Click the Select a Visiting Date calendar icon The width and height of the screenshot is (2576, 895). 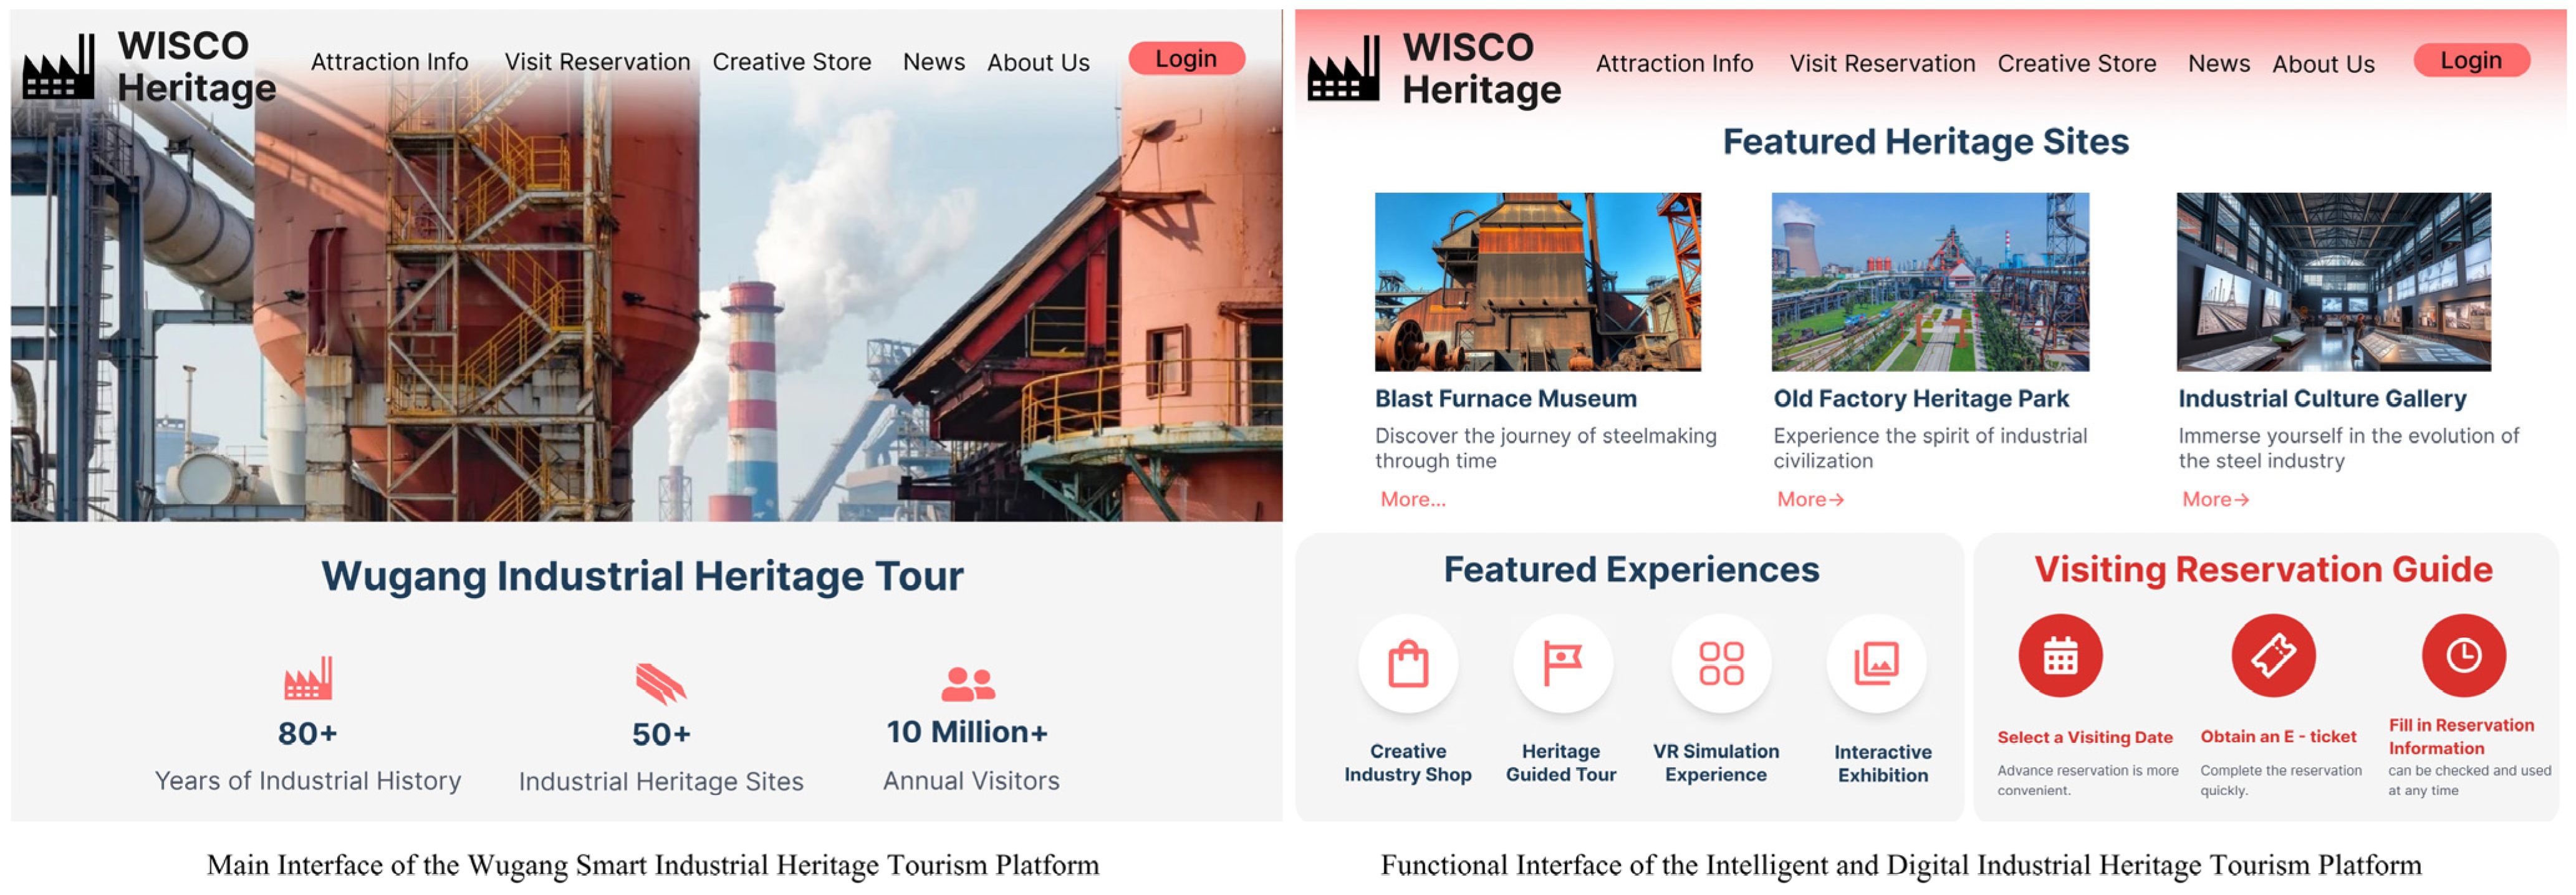coord(2059,656)
